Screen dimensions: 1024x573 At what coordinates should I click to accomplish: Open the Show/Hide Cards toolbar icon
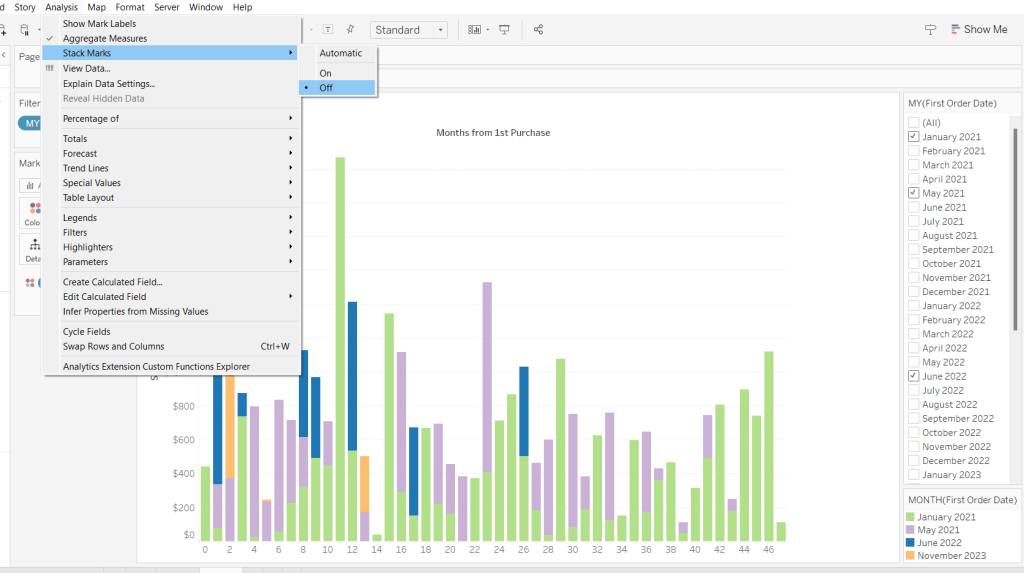point(475,30)
